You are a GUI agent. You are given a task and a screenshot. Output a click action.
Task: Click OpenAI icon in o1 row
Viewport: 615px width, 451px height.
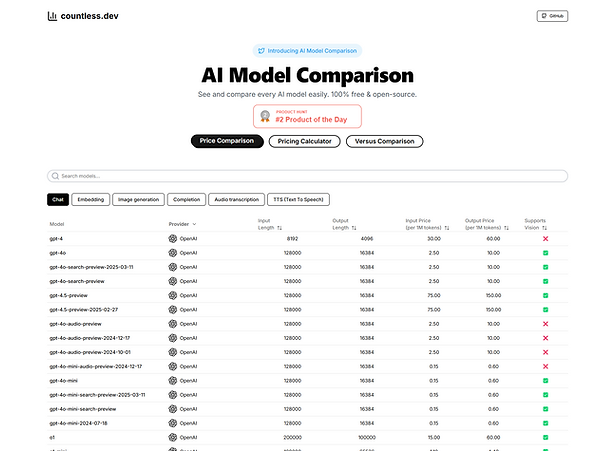(x=173, y=437)
